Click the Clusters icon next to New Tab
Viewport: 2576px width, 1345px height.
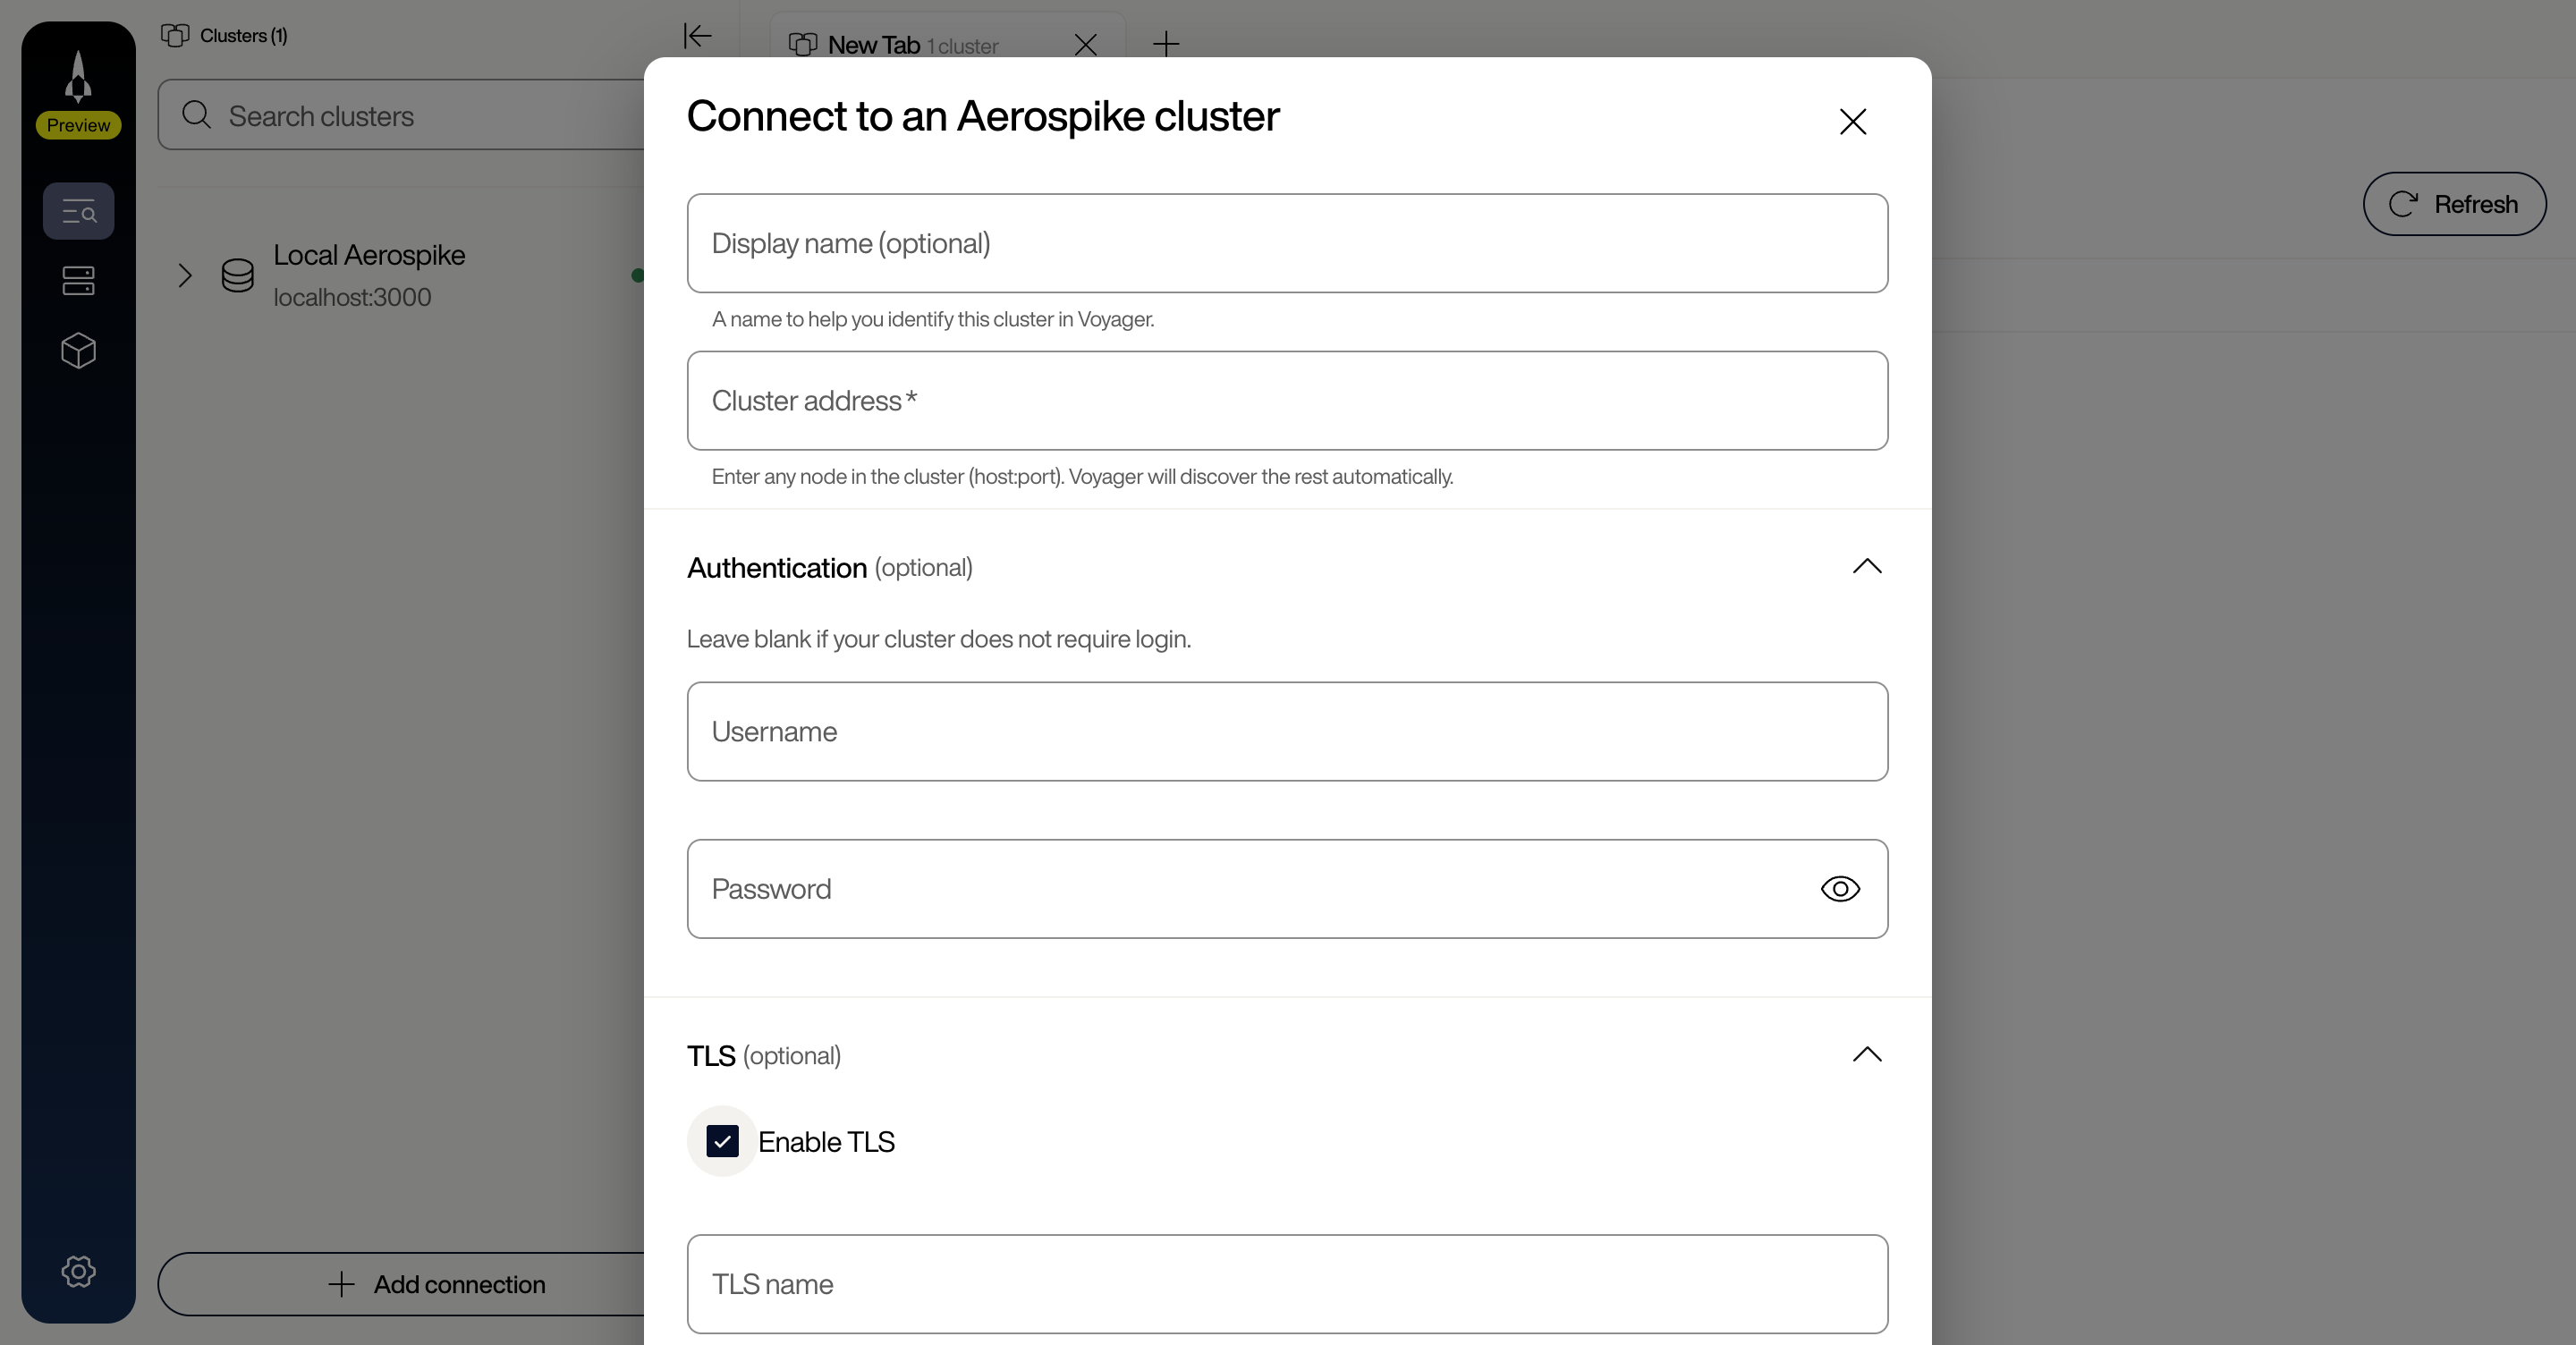[804, 44]
